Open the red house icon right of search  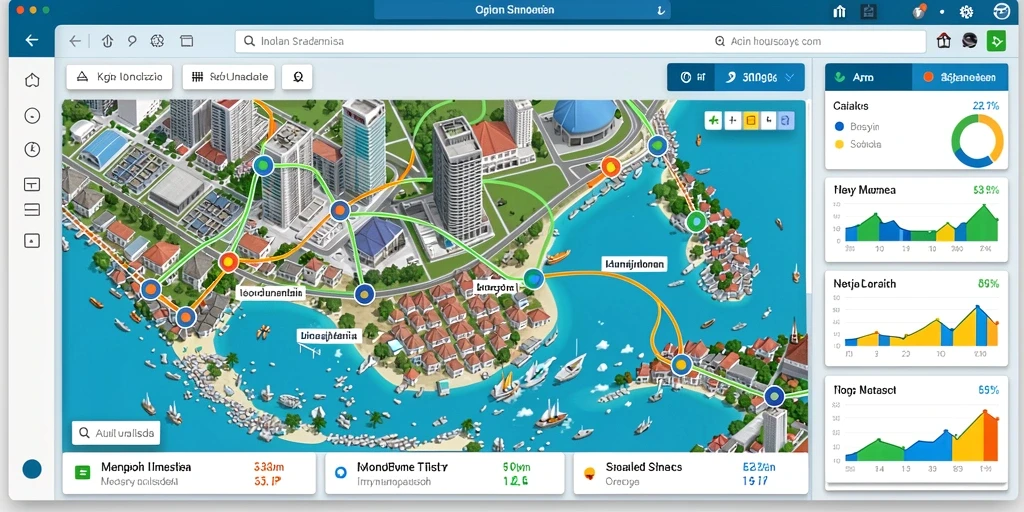click(944, 41)
